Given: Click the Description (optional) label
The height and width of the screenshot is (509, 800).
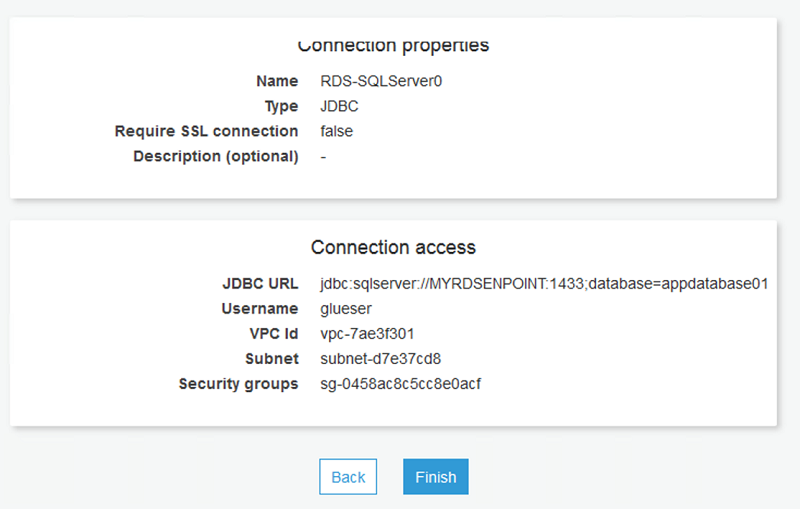Looking at the screenshot, I should [215, 156].
